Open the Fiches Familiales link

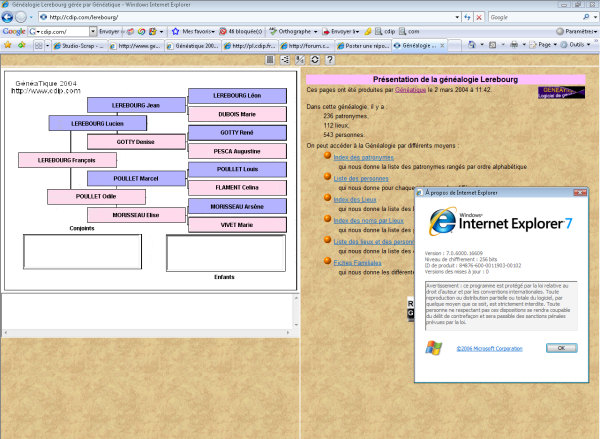click(x=357, y=263)
